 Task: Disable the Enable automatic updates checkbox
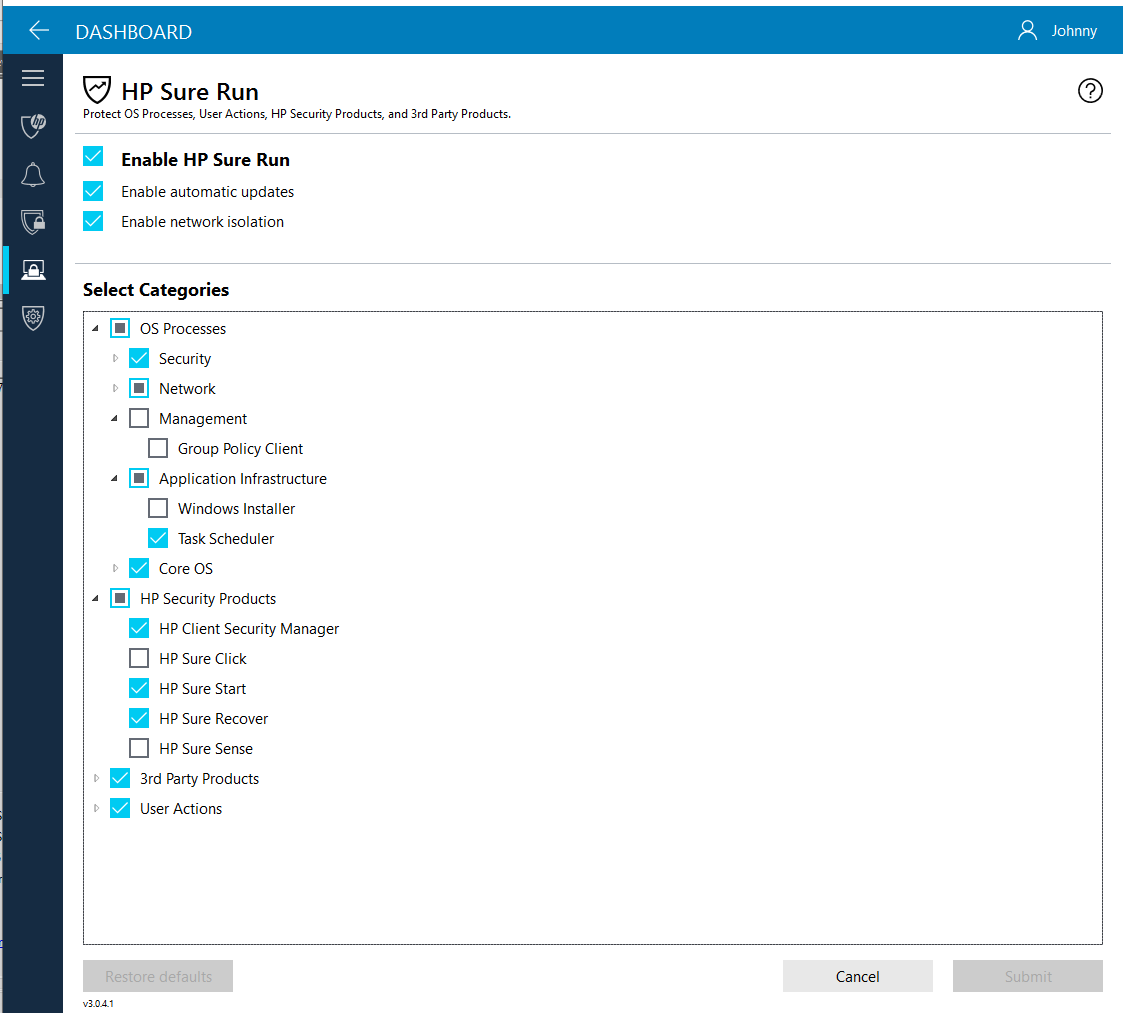click(93, 190)
